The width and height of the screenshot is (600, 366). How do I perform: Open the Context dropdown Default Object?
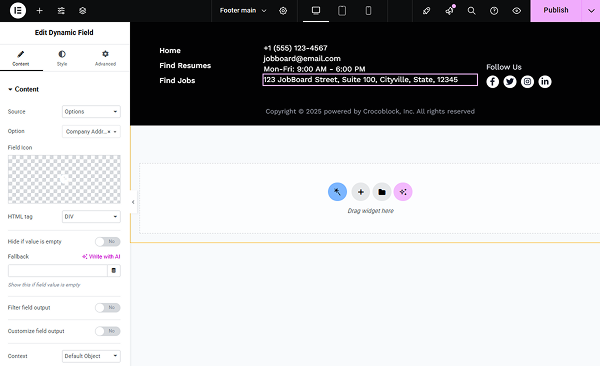(x=91, y=356)
